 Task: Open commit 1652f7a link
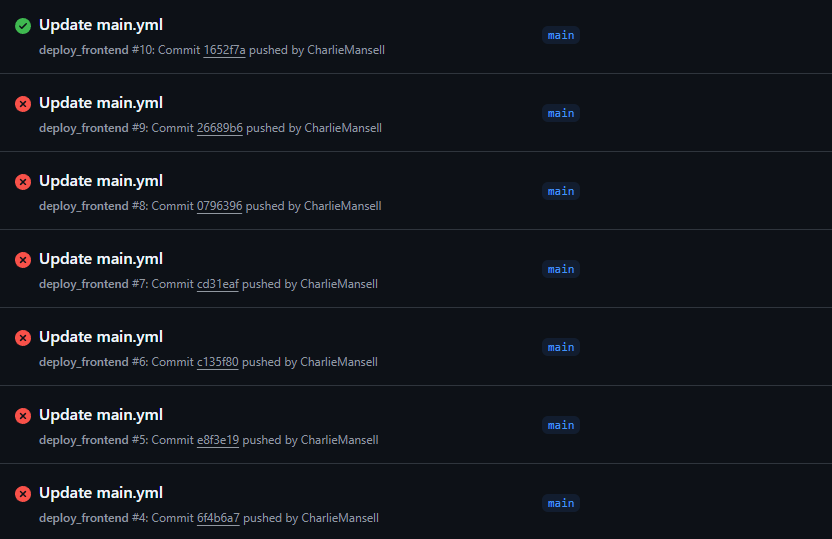coord(224,50)
